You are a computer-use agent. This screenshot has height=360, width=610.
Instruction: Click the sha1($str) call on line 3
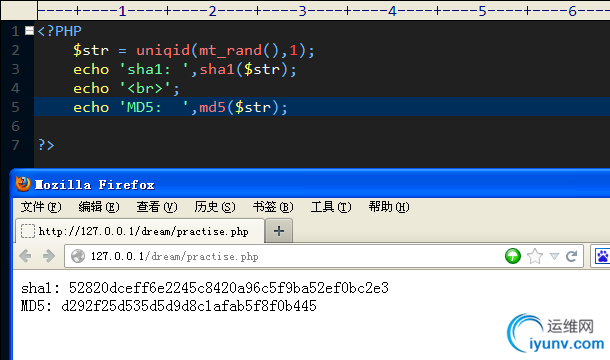(x=244, y=69)
